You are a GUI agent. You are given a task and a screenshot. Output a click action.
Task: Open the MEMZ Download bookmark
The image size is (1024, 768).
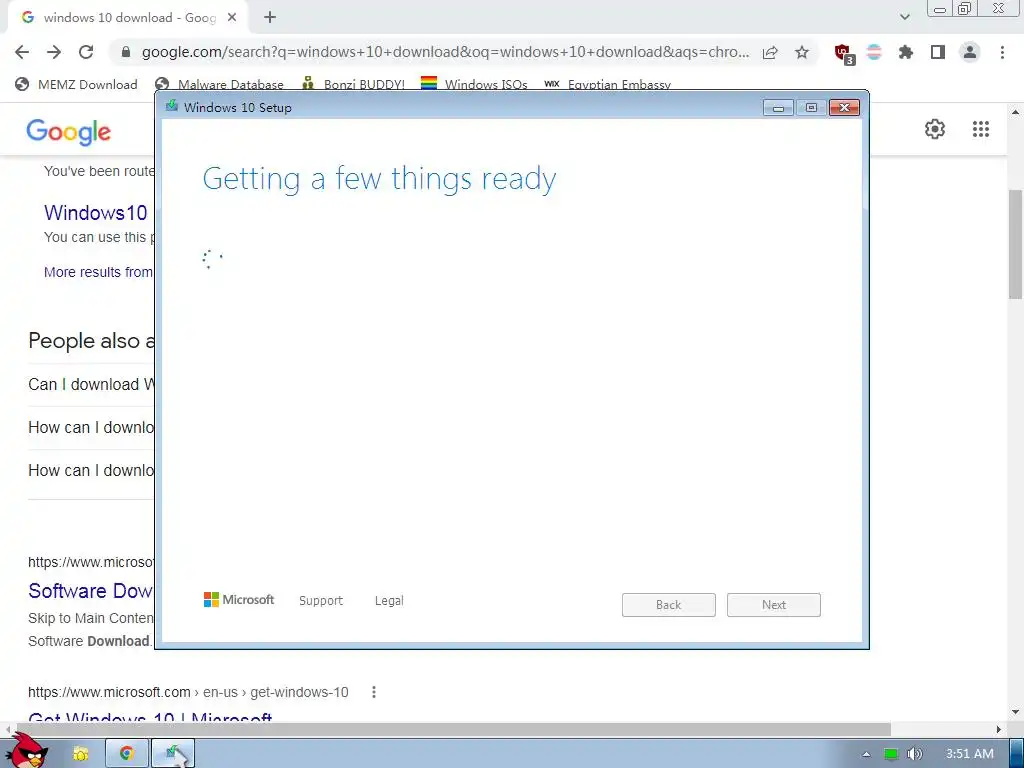(76, 84)
